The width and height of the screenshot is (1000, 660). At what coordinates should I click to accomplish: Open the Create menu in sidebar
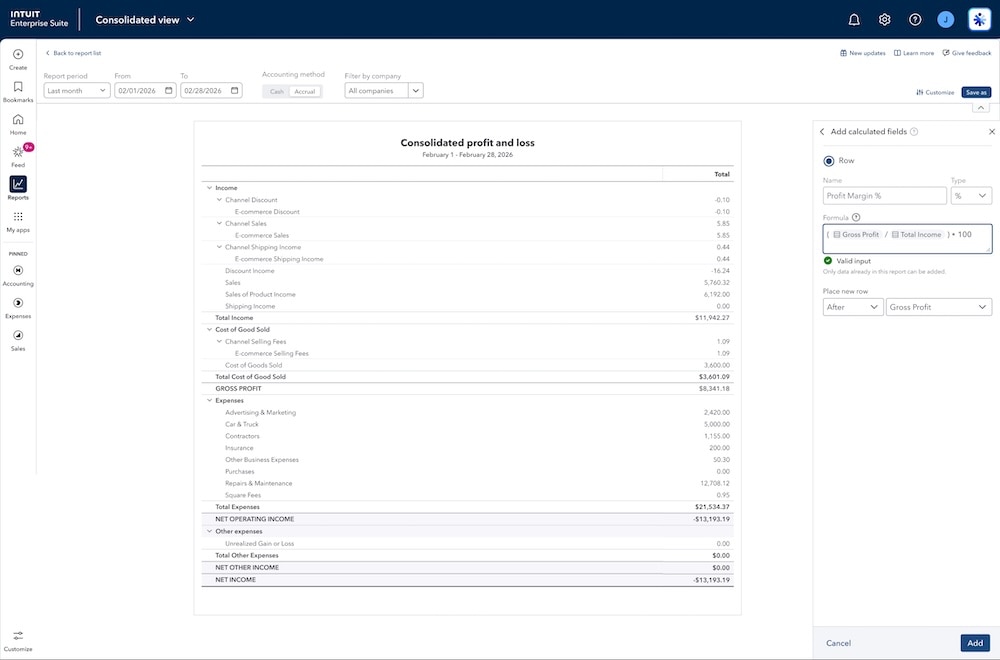coord(18,59)
